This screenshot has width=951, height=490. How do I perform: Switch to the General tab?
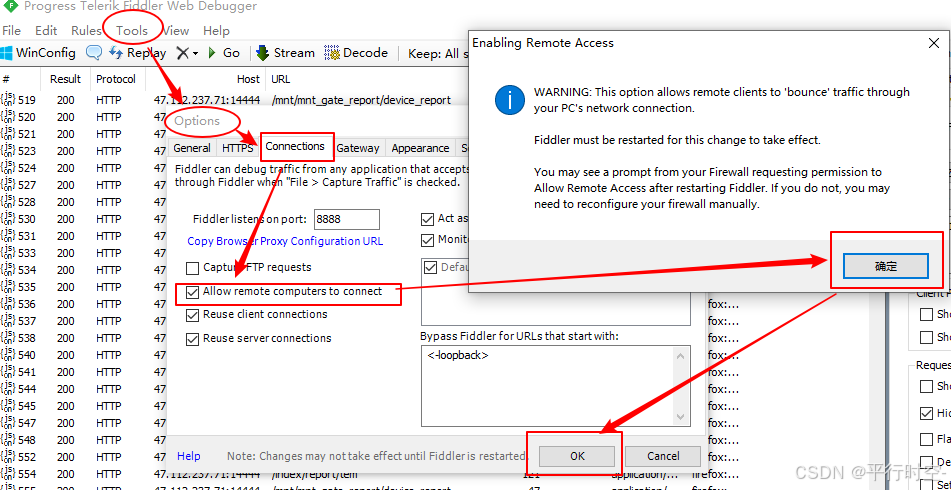pyautogui.click(x=192, y=149)
